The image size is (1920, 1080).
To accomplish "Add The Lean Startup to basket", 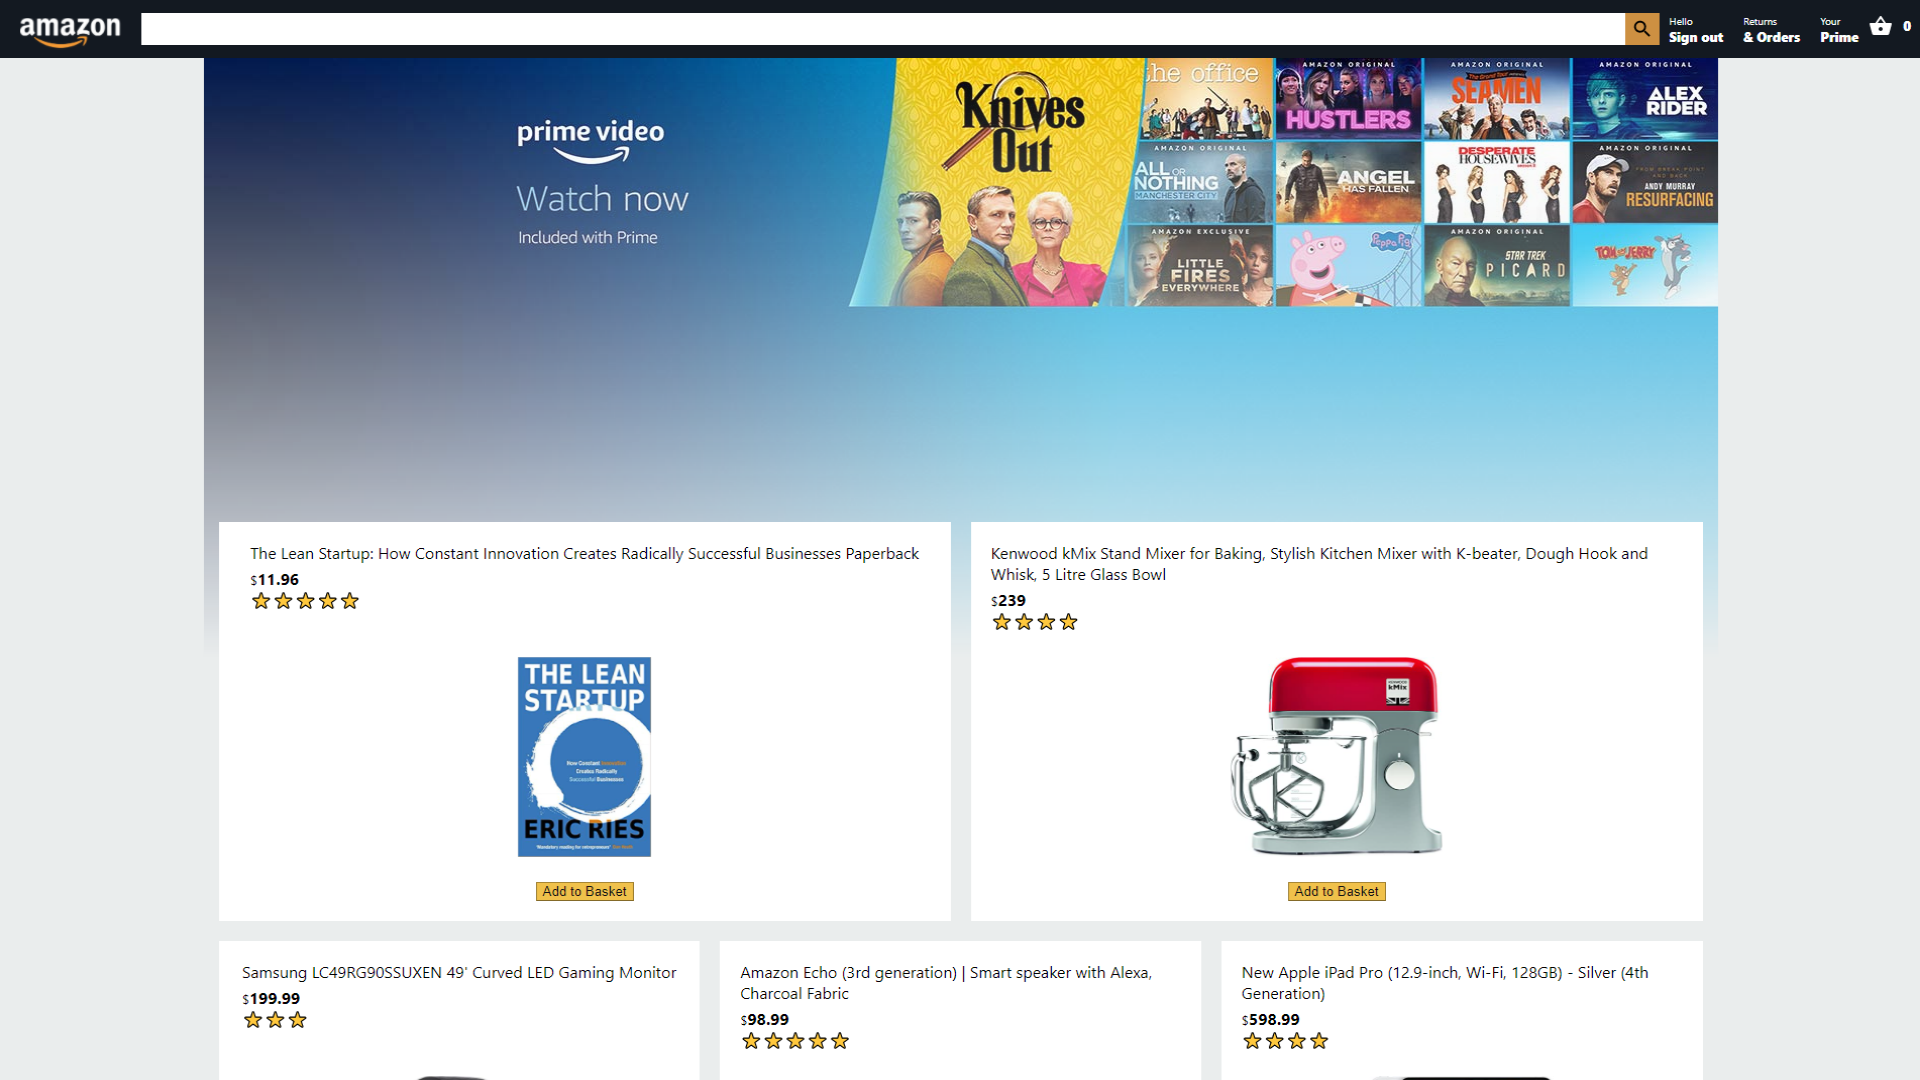I will pyautogui.click(x=584, y=891).
